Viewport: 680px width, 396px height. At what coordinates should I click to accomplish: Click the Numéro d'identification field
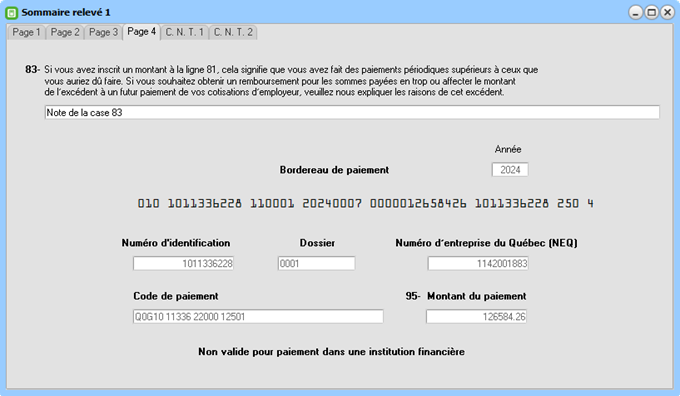(x=183, y=263)
